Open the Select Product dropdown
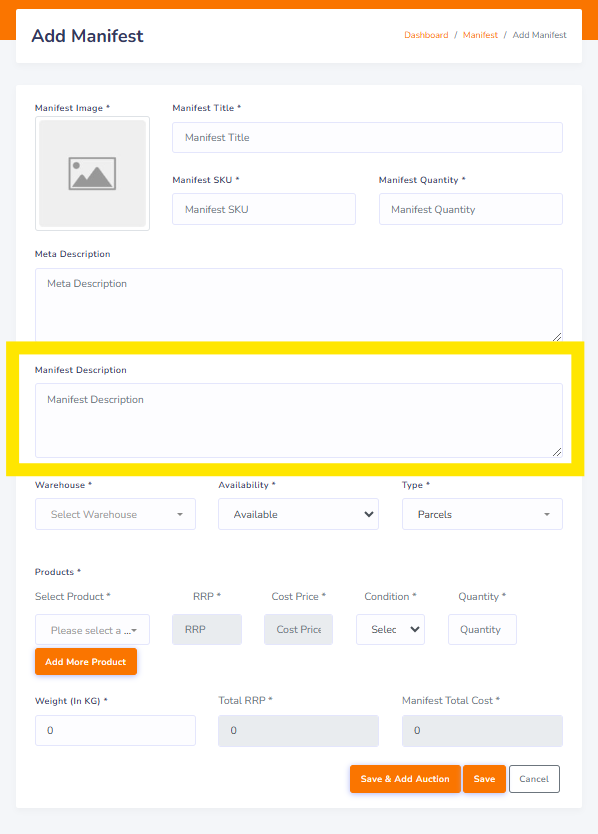Screen dimensions: 598x834 point(93,630)
